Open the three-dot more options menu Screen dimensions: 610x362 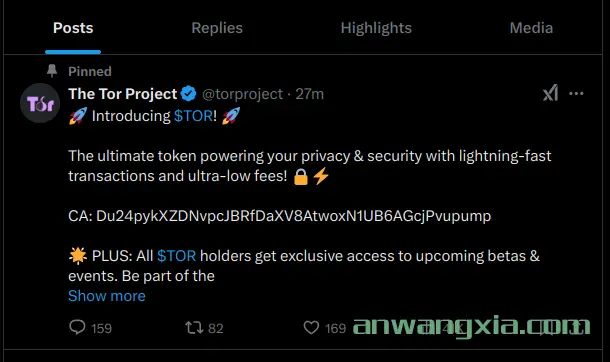tap(576, 93)
